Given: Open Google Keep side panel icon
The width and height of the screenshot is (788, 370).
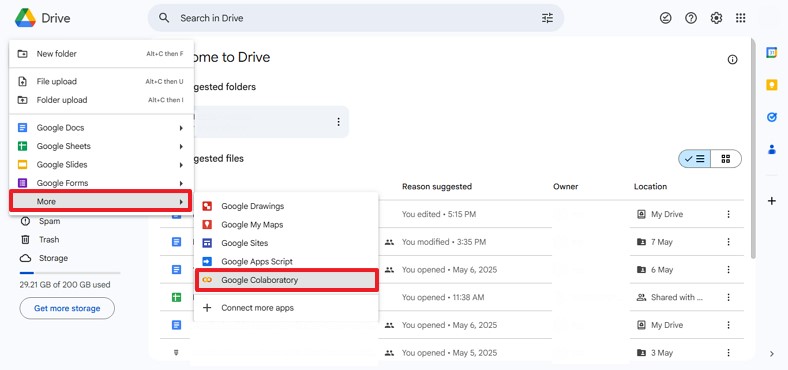Looking at the screenshot, I should 771,84.
